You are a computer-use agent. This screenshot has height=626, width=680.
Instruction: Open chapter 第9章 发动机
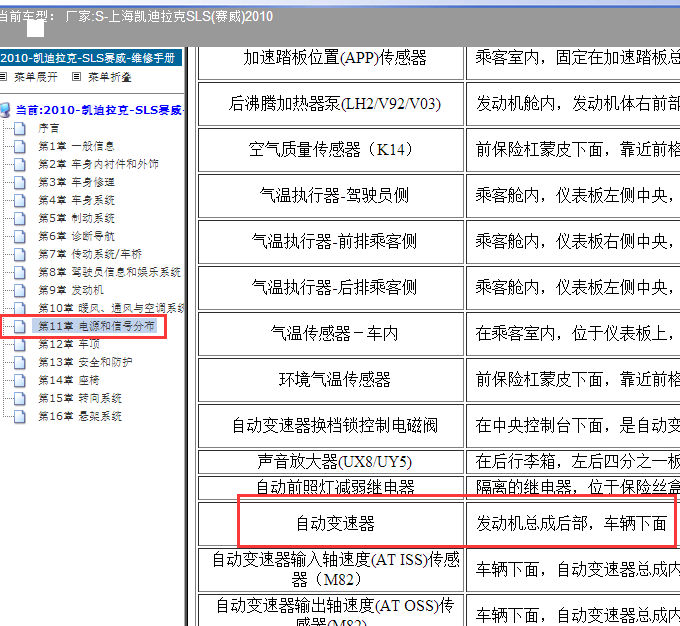coord(71,290)
